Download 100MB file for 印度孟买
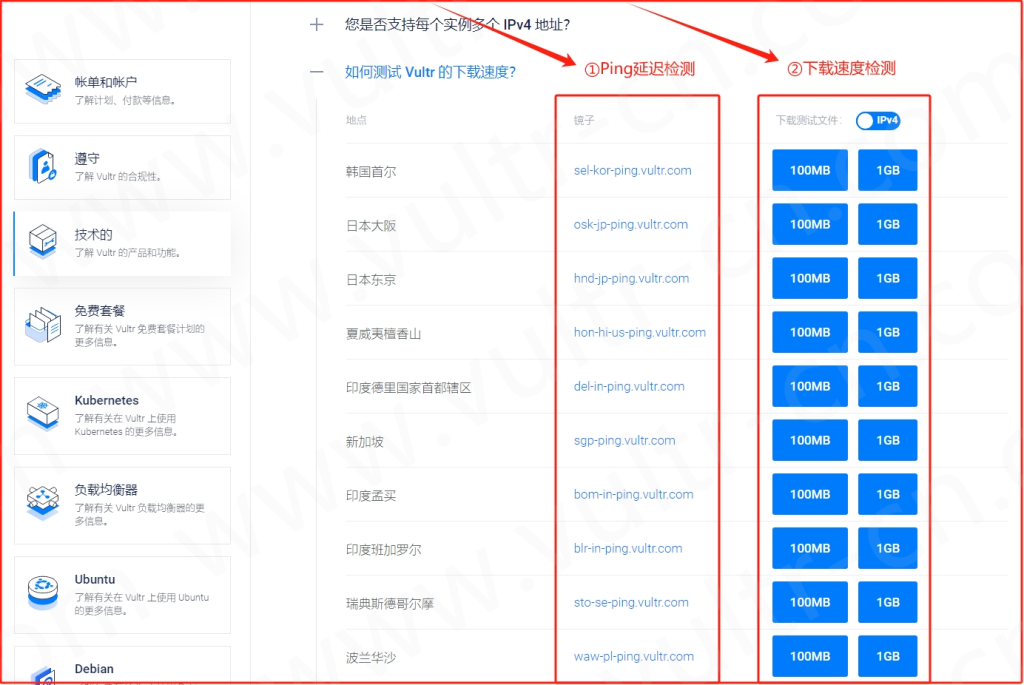Image resolution: width=1024 pixels, height=685 pixels. (x=810, y=494)
